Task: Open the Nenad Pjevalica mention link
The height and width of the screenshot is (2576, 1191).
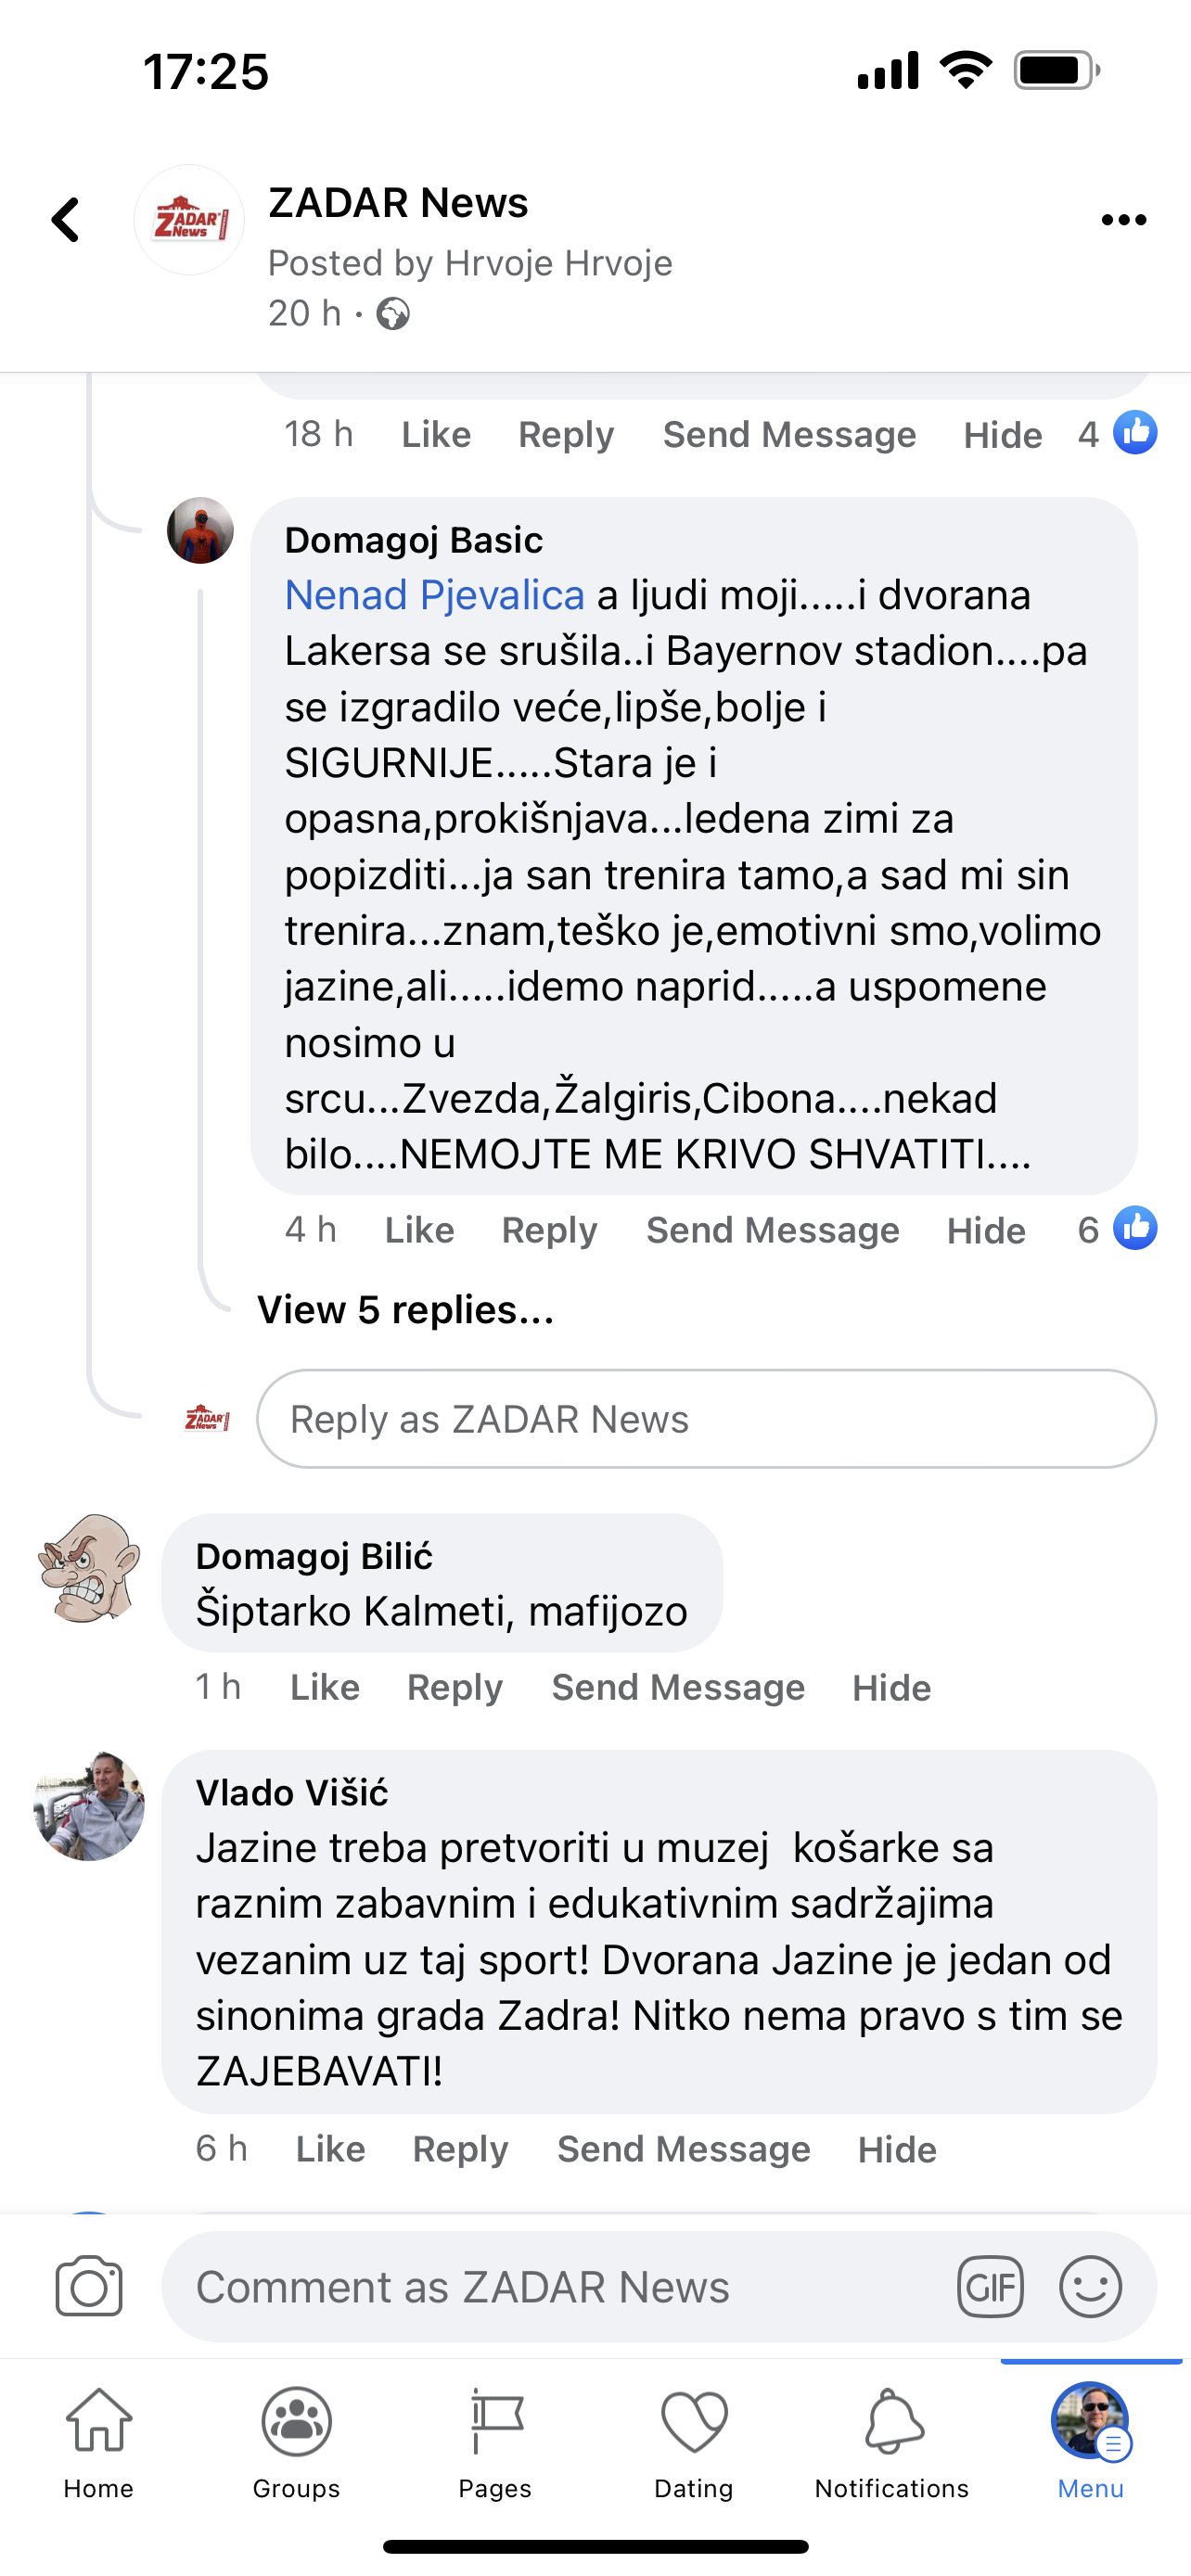Action: pyautogui.click(x=434, y=595)
